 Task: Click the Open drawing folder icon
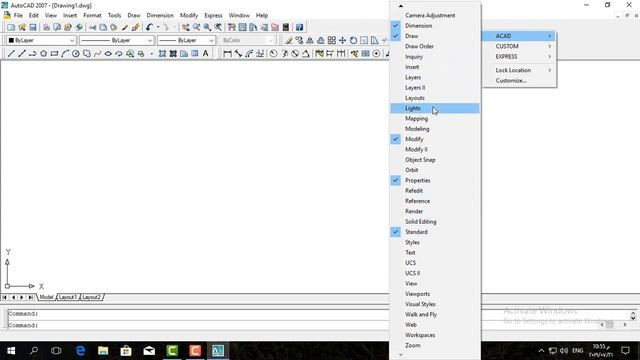coord(22,27)
